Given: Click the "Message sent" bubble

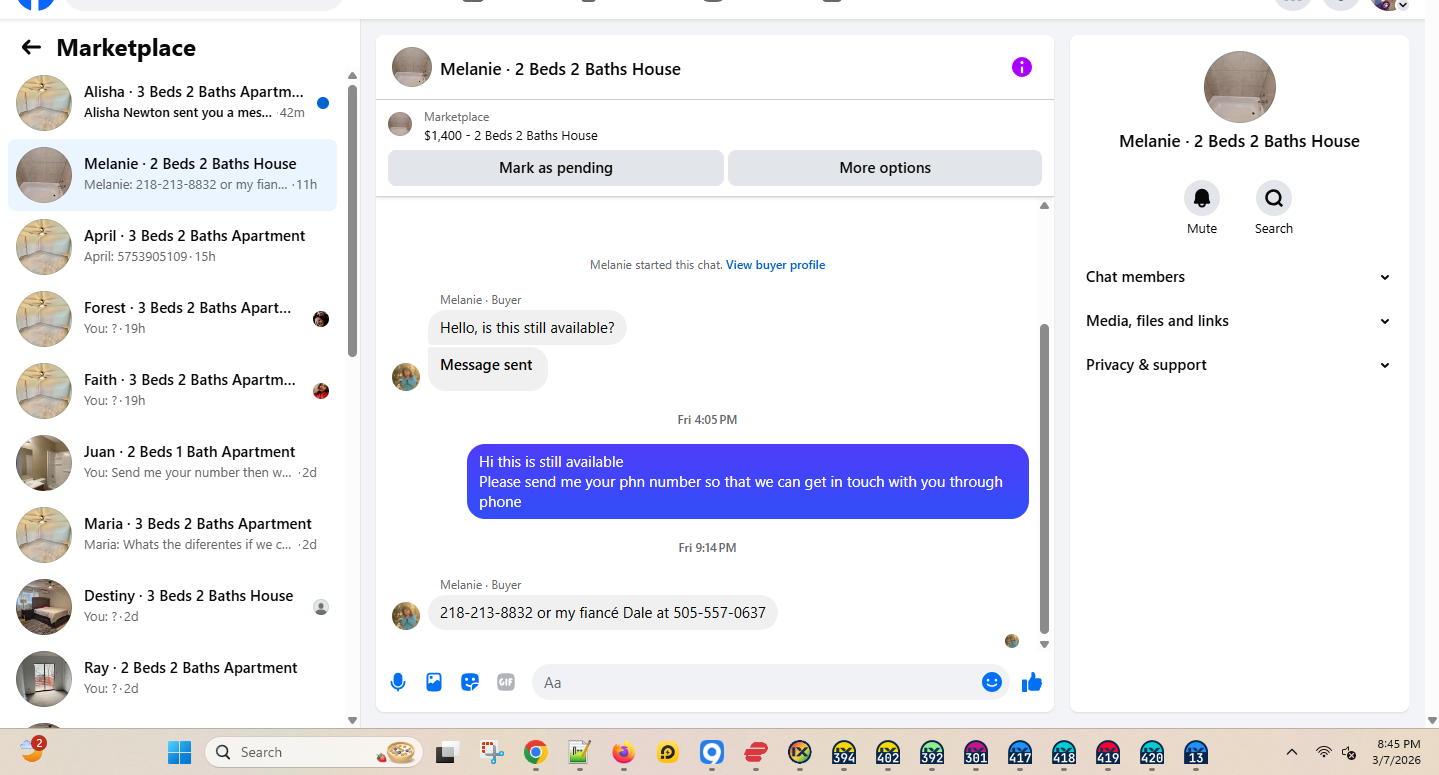Looking at the screenshot, I should click(x=487, y=367).
